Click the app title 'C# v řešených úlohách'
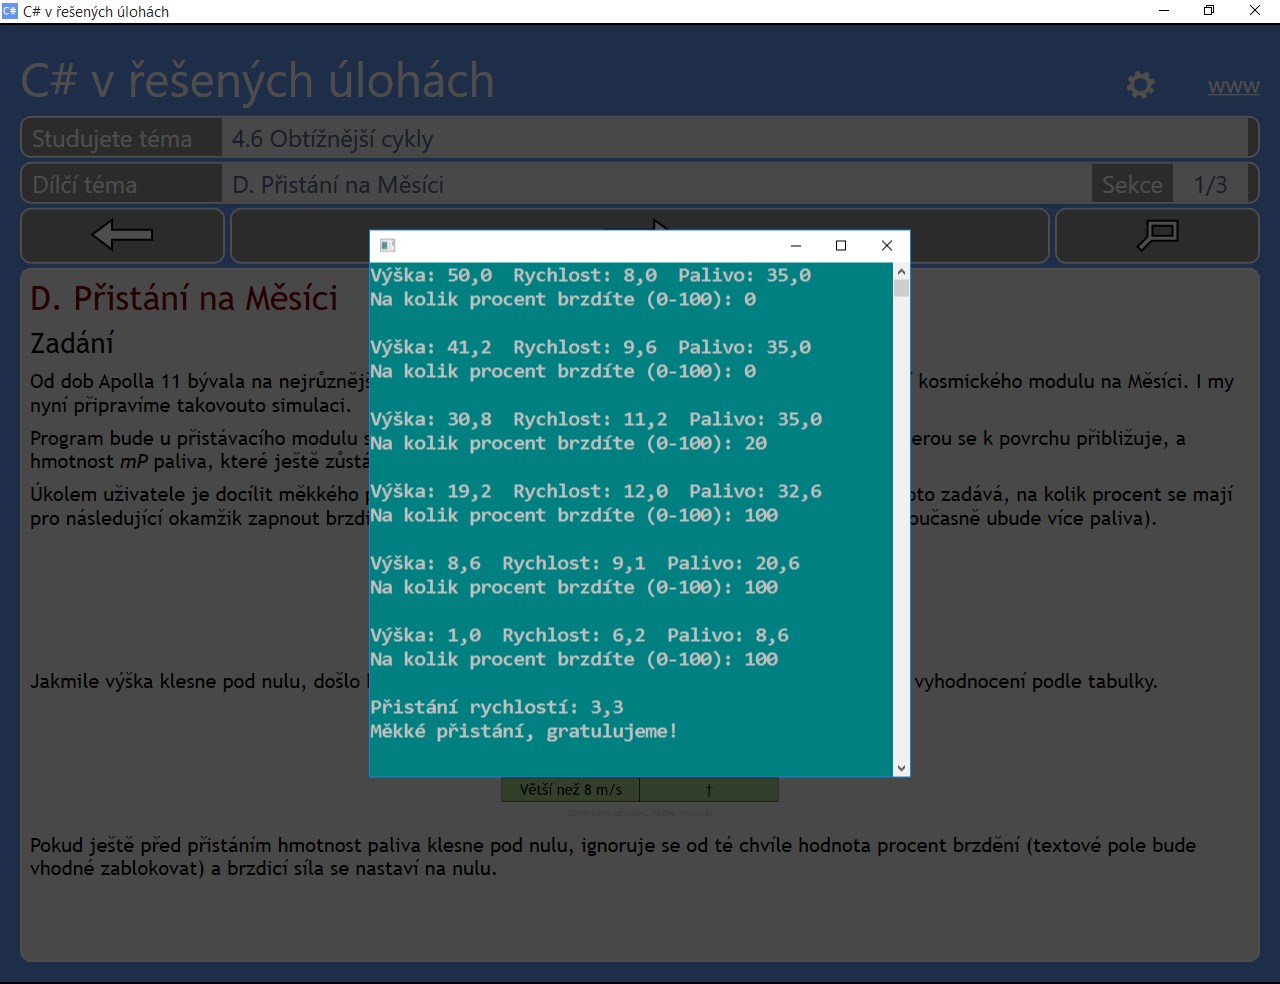Image resolution: width=1280 pixels, height=984 pixels. click(x=258, y=81)
